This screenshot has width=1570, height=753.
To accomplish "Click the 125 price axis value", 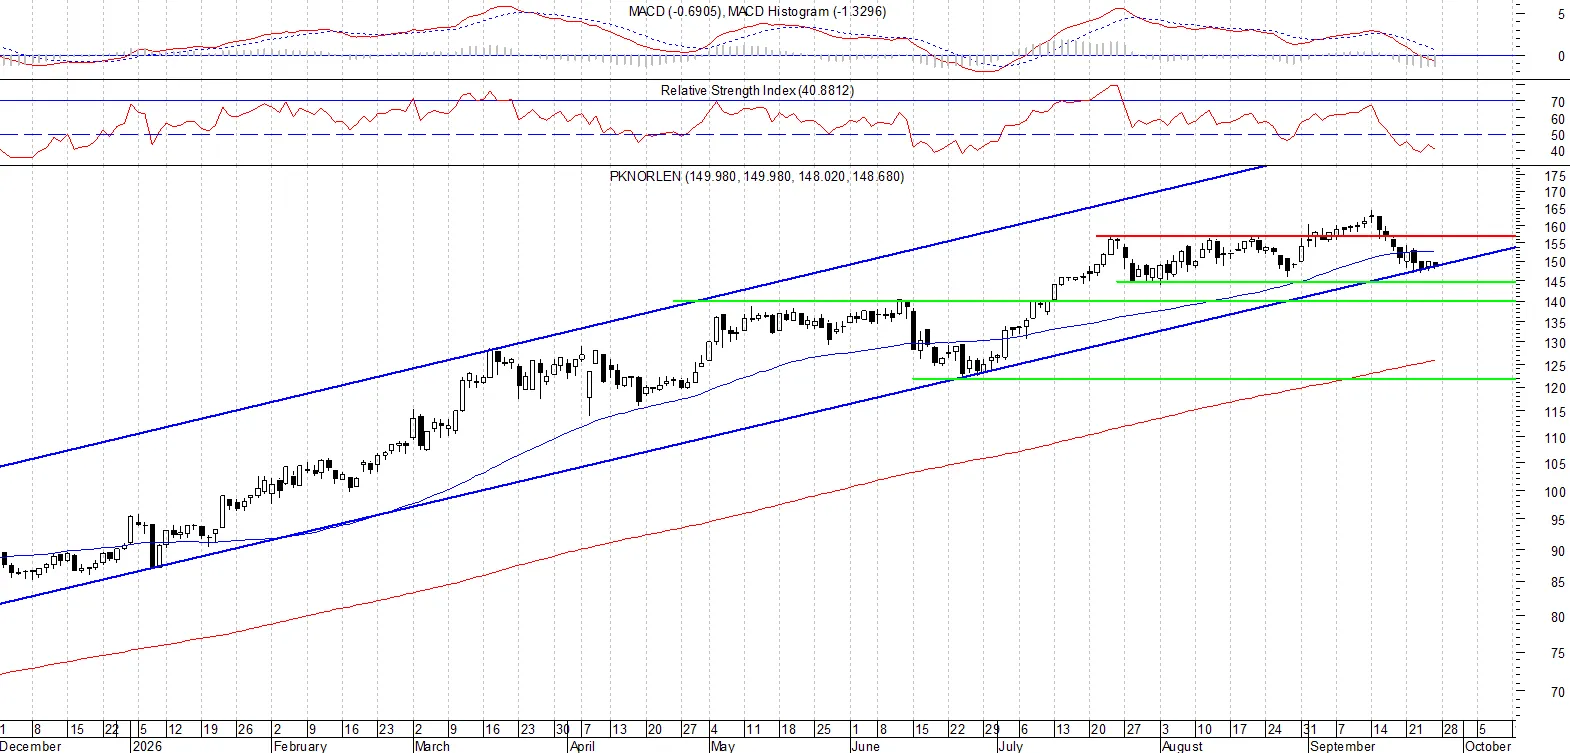I will [x=1555, y=366].
